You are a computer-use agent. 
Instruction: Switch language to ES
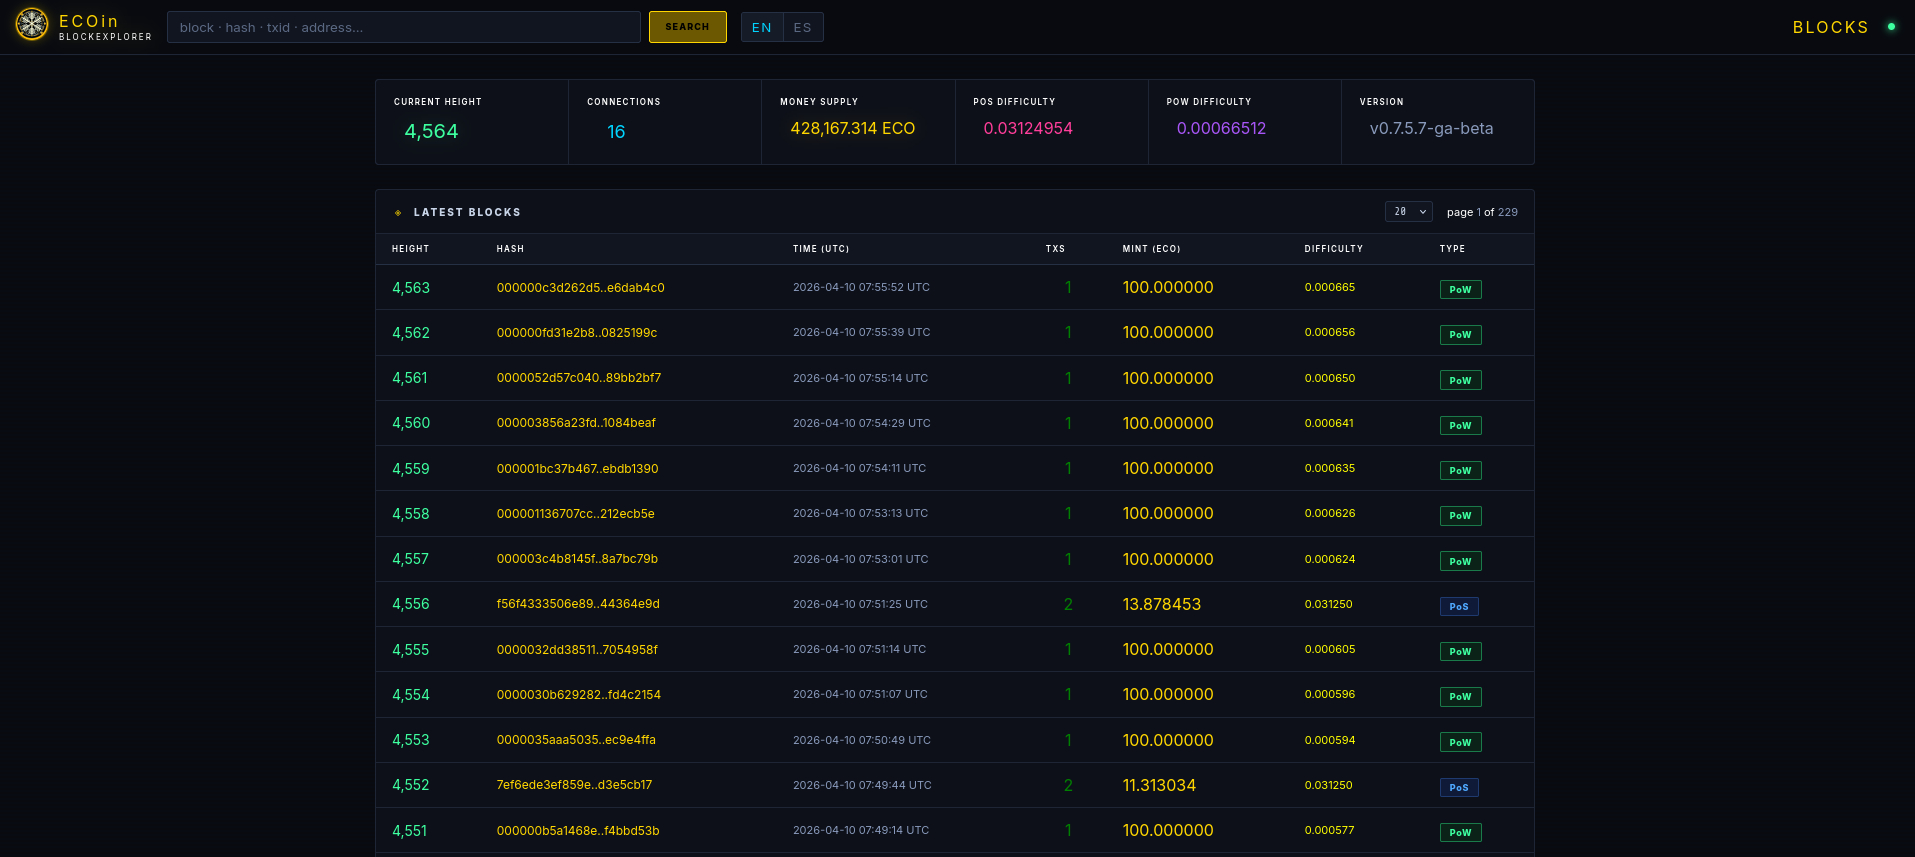[803, 27]
